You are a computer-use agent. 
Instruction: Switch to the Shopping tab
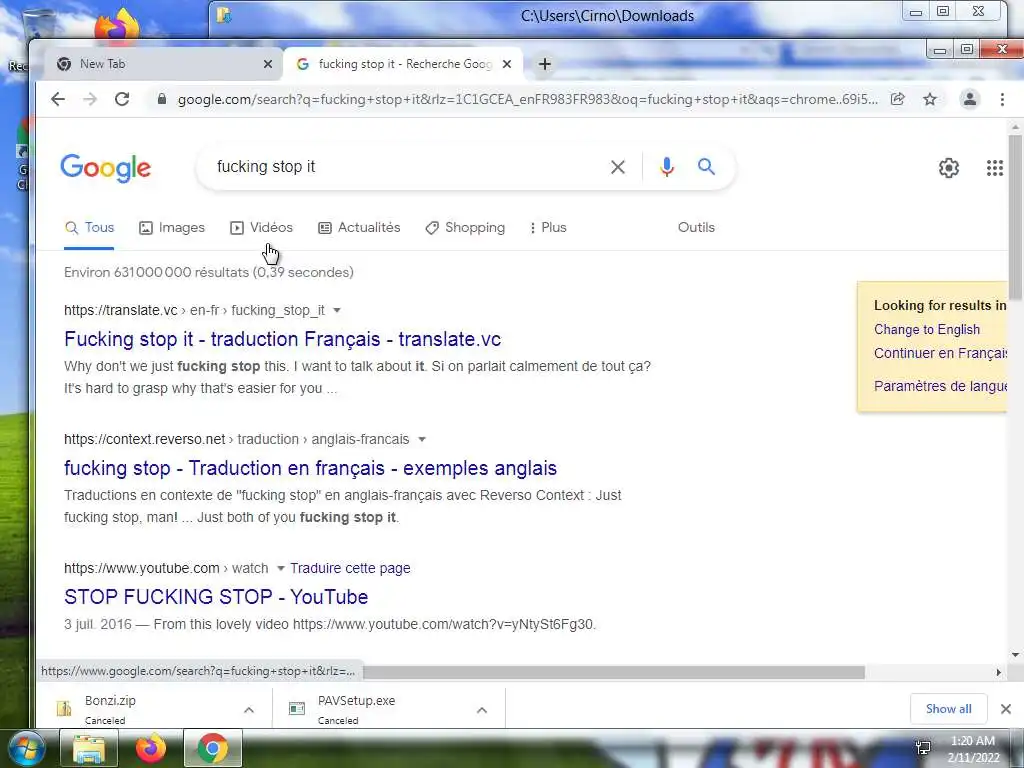pyautogui.click(x=465, y=227)
